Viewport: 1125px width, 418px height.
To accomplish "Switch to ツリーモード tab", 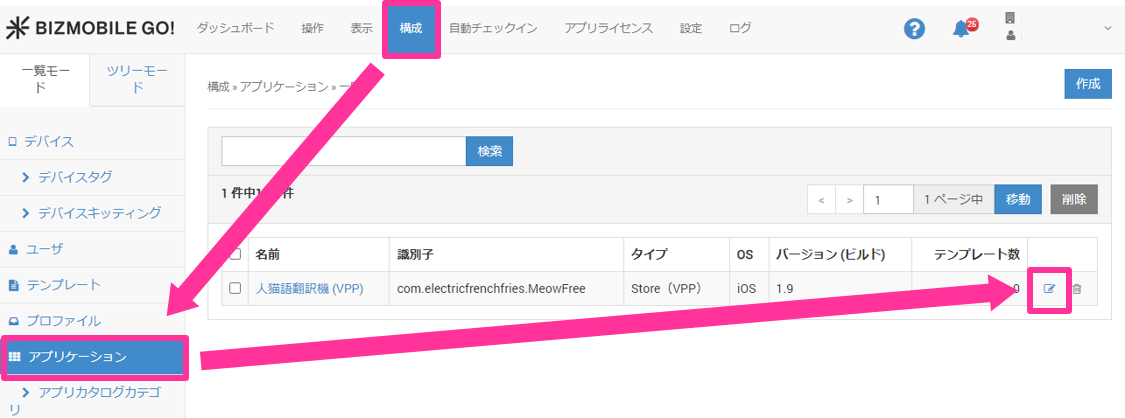I will [x=138, y=79].
